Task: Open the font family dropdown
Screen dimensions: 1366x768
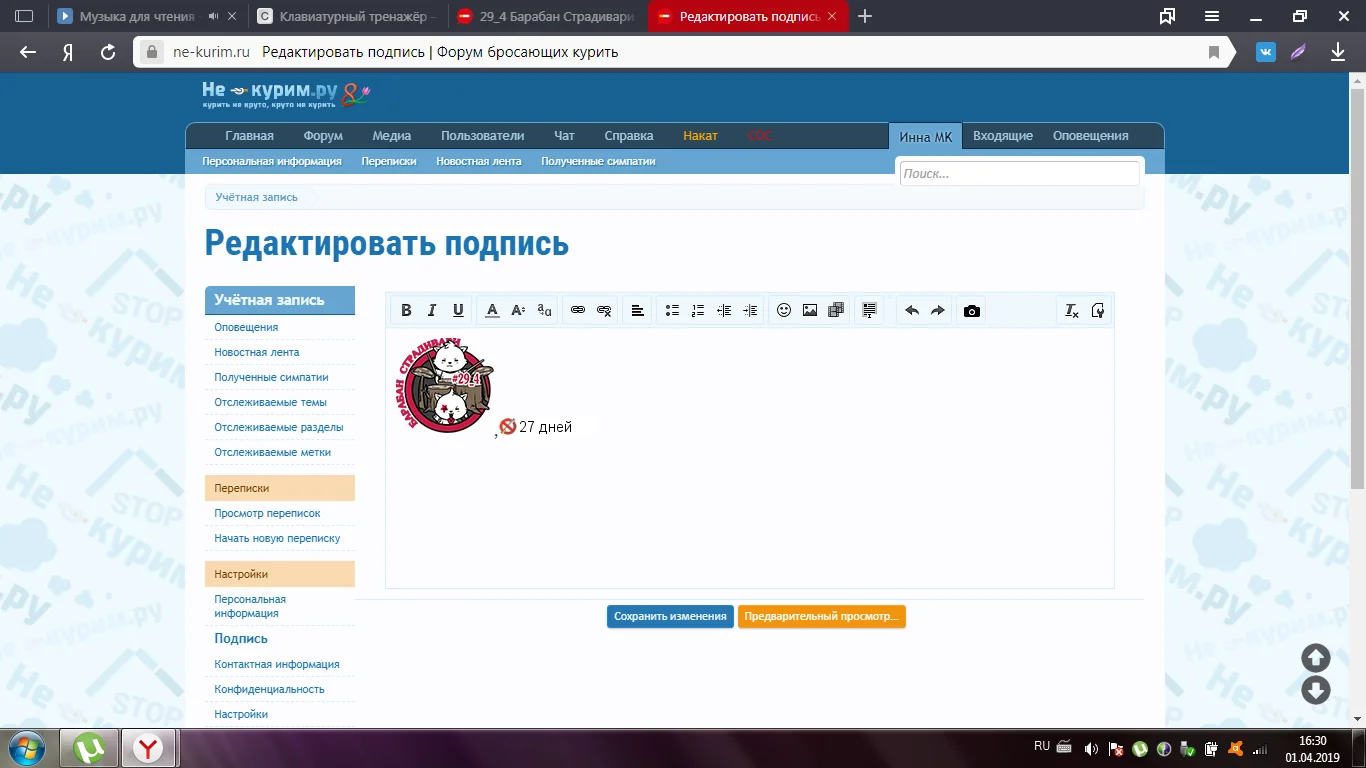Action: pos(544,311)
